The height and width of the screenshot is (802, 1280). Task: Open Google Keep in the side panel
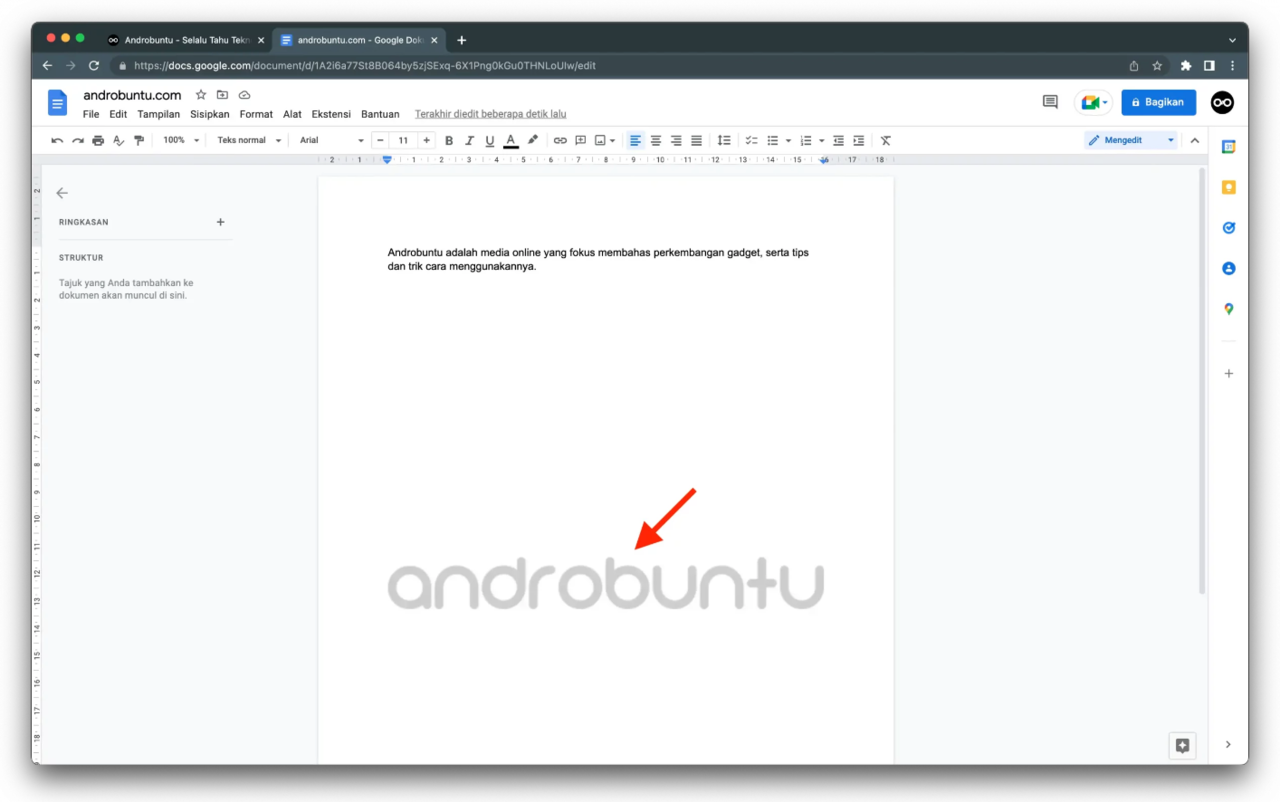tap(1229, 187)
